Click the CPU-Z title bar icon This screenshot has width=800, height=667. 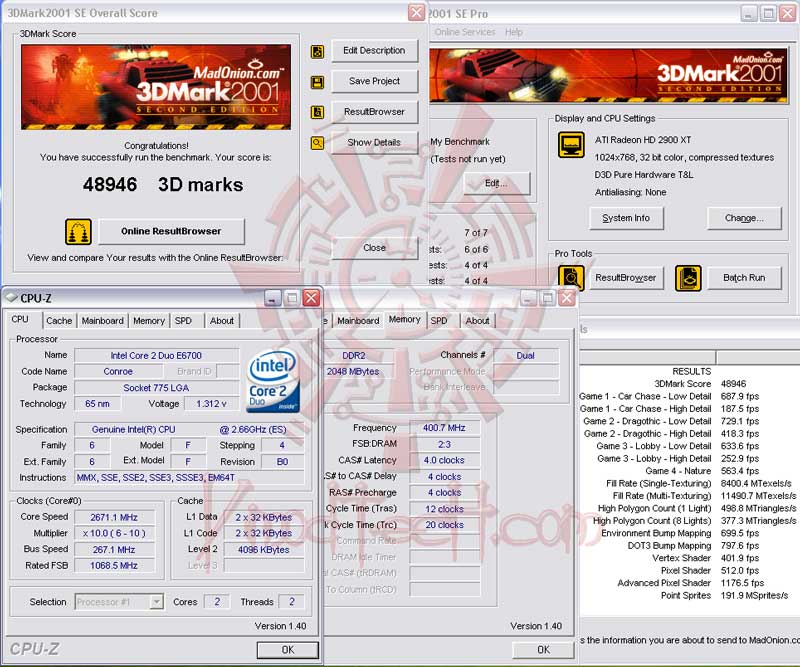[x=11, y=298]
